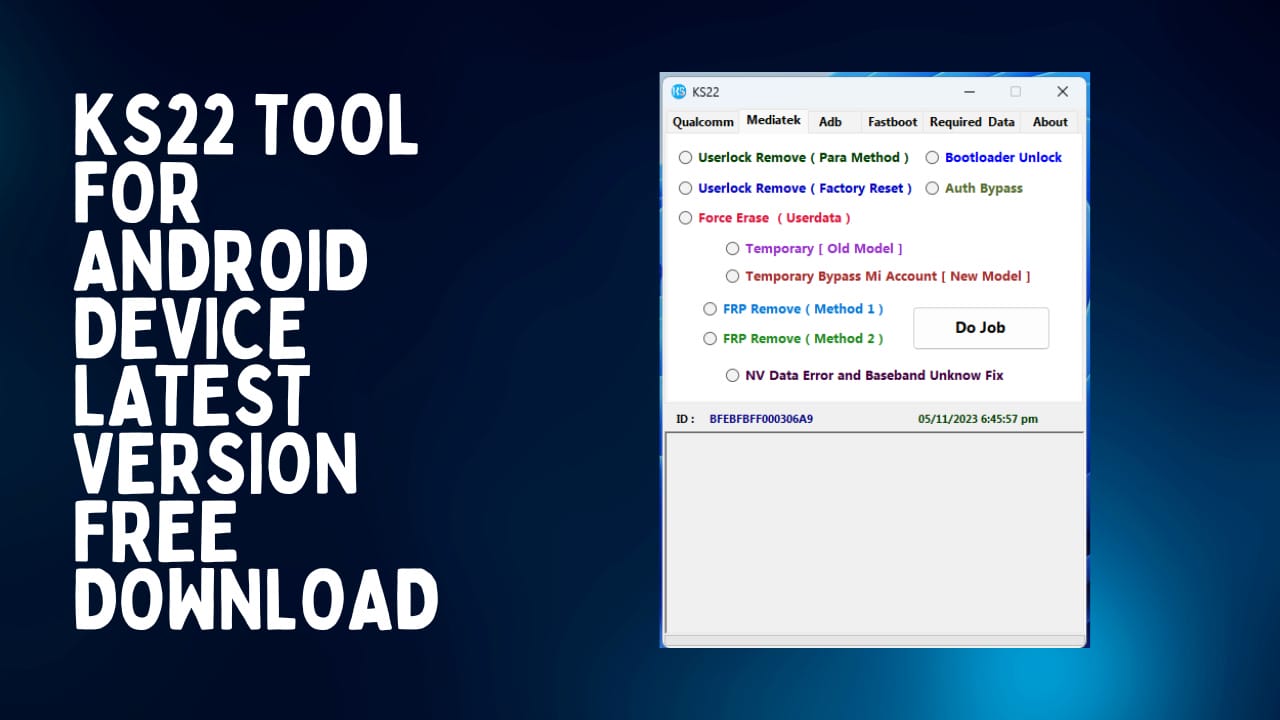Click the ID : label

coord(685,419)
